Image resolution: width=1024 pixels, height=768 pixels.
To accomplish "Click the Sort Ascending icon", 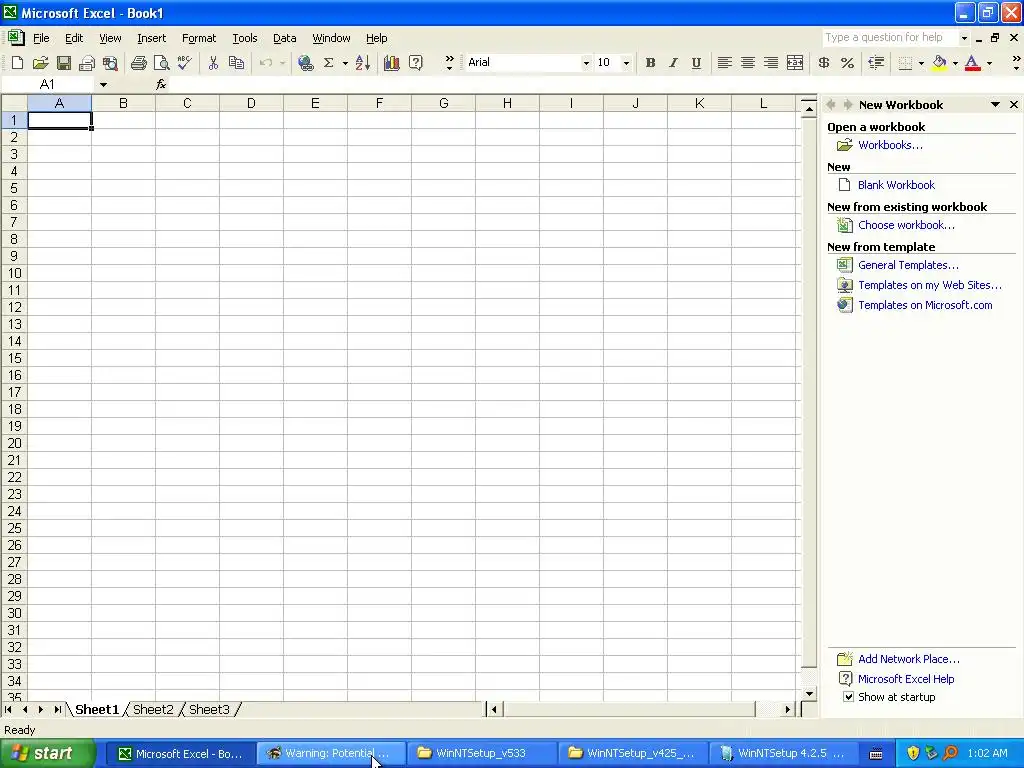I will (363, 63).
